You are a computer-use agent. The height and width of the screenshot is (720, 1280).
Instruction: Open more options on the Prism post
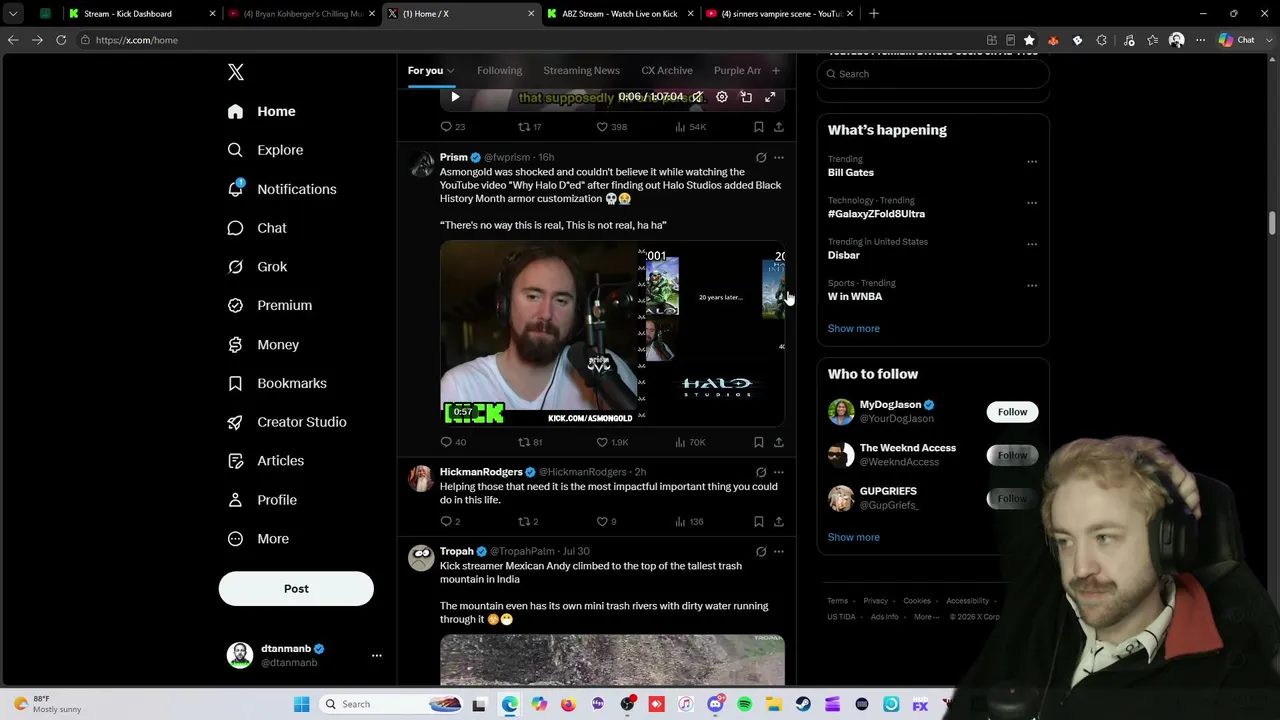pyautogui.click(x=779, y=157)
